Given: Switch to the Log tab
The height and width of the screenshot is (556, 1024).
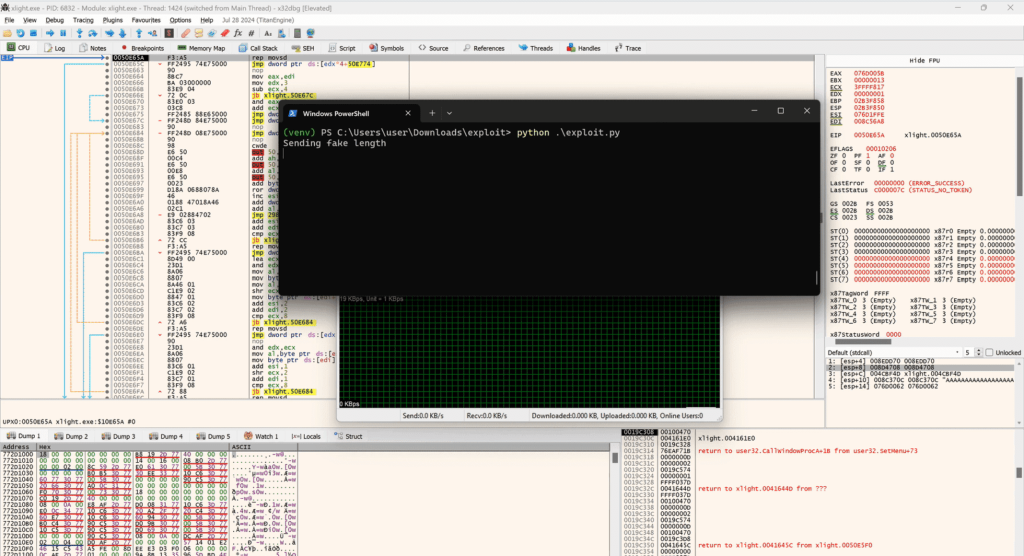Looking at the screenshot, I should coord(55,48).
